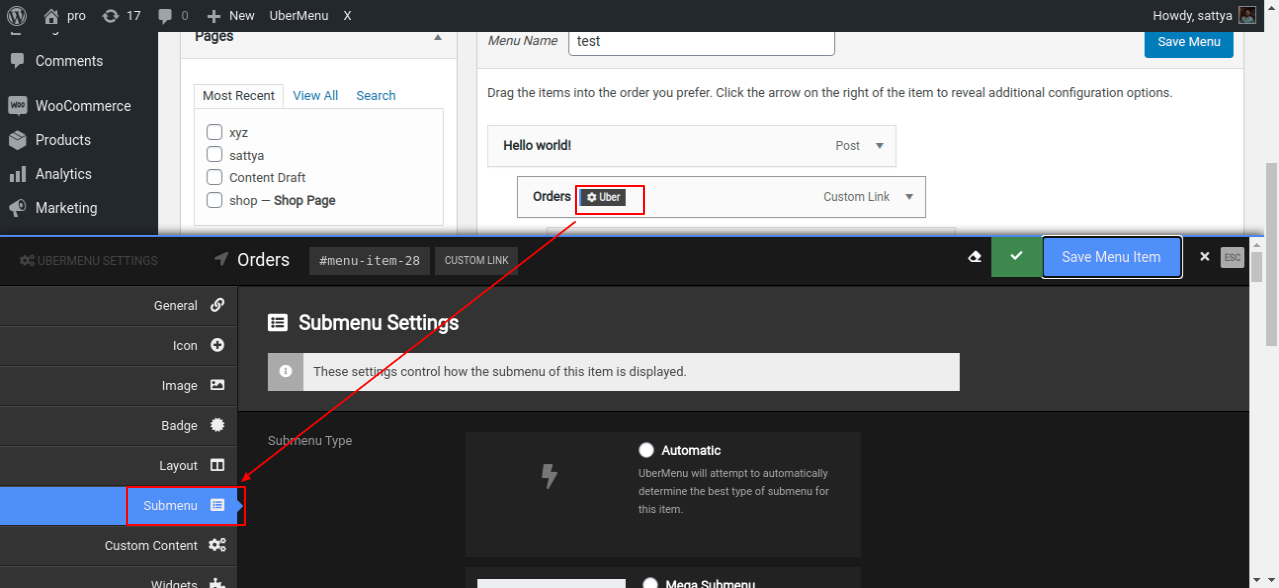Open the WordPress logo menu
1279x588 pixels.
pyautogui.click(x=17, y=15)
